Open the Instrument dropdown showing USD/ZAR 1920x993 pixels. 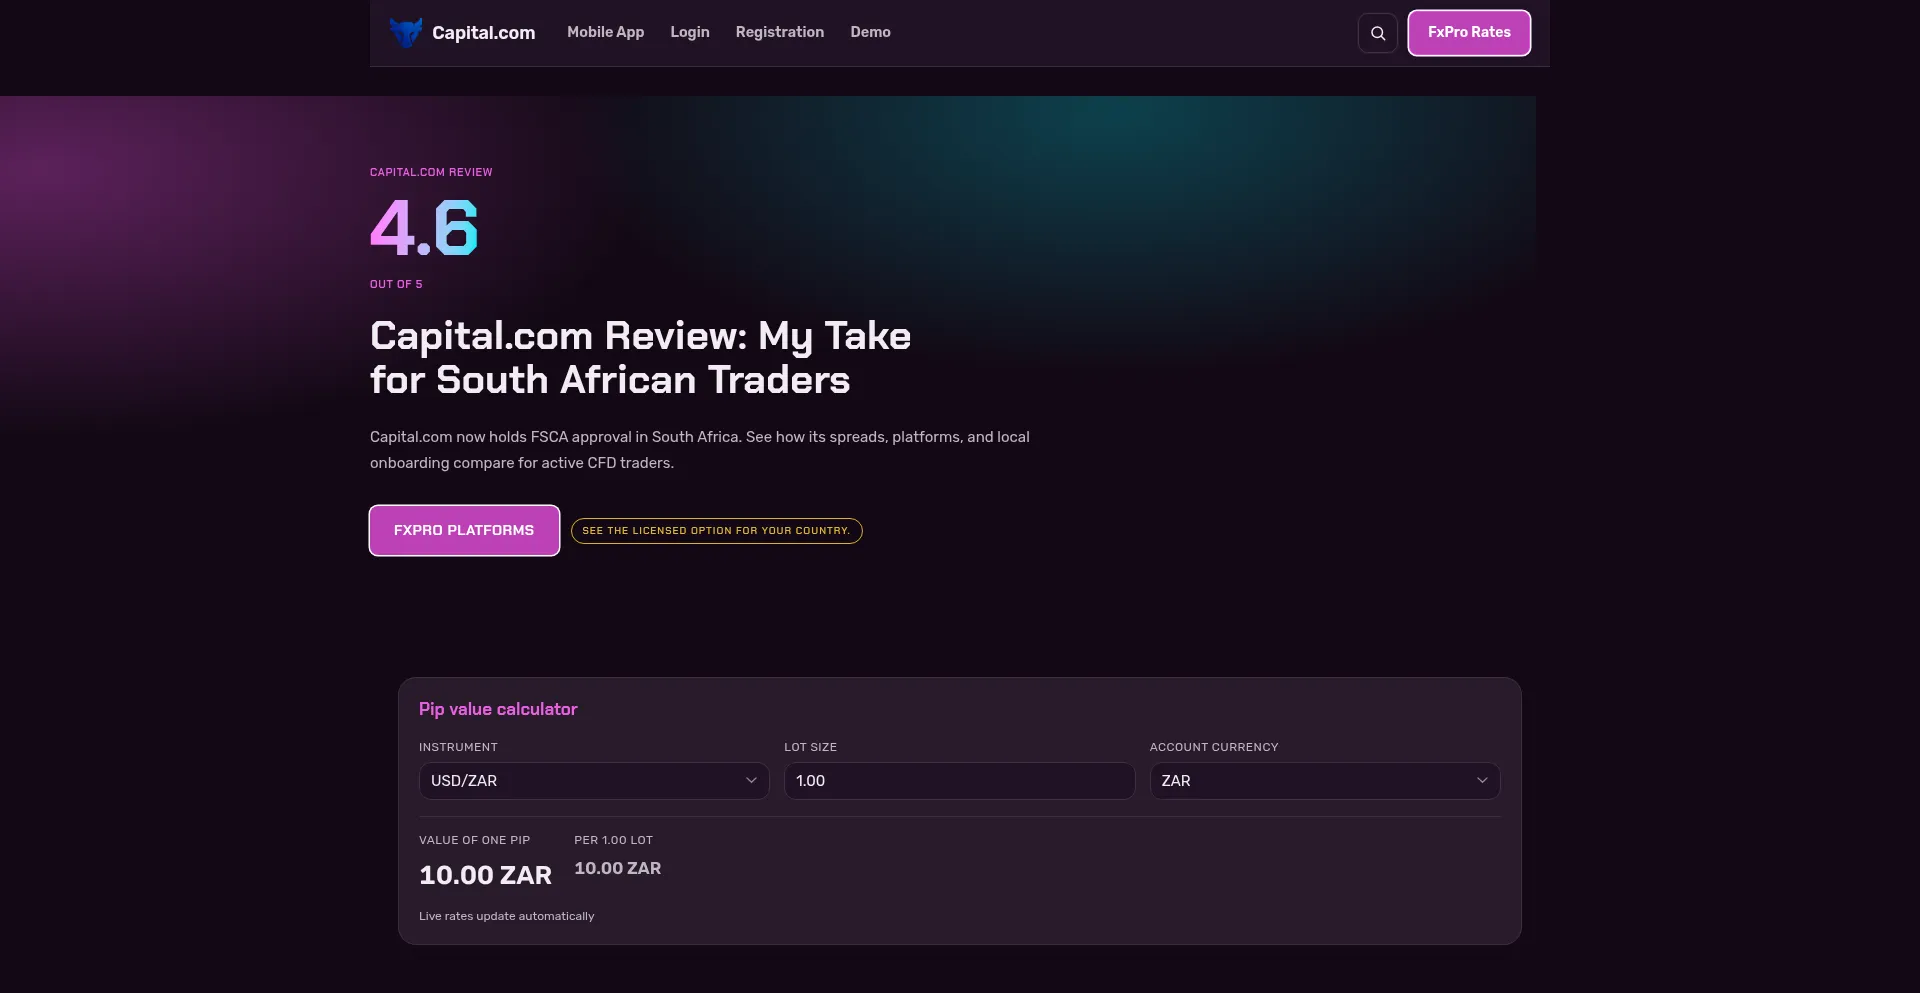(594, 781)
